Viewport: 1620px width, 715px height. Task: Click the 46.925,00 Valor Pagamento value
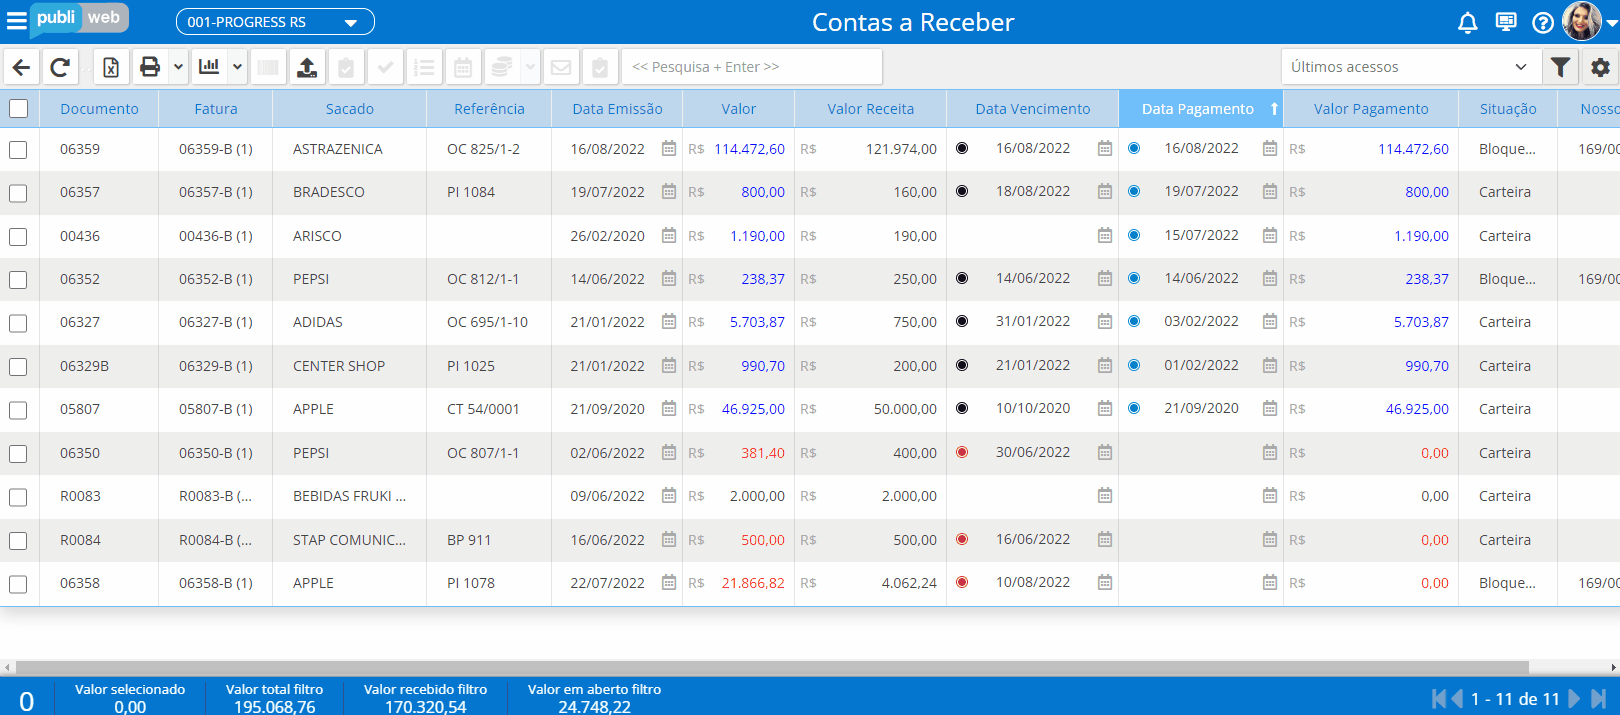click(1417, 409)
